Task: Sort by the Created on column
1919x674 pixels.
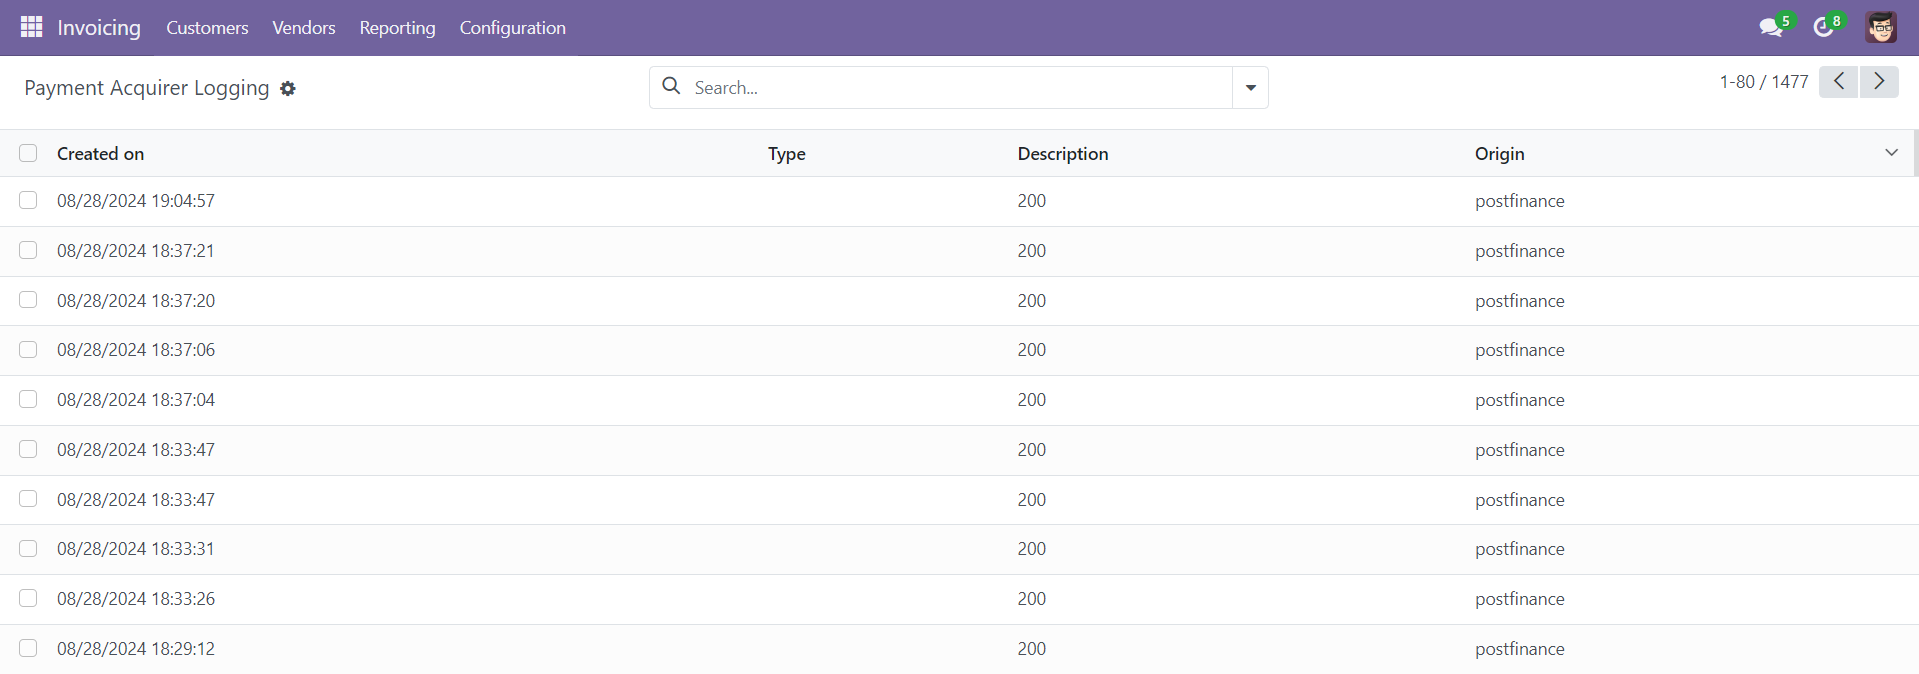Action: pos(101,154)
